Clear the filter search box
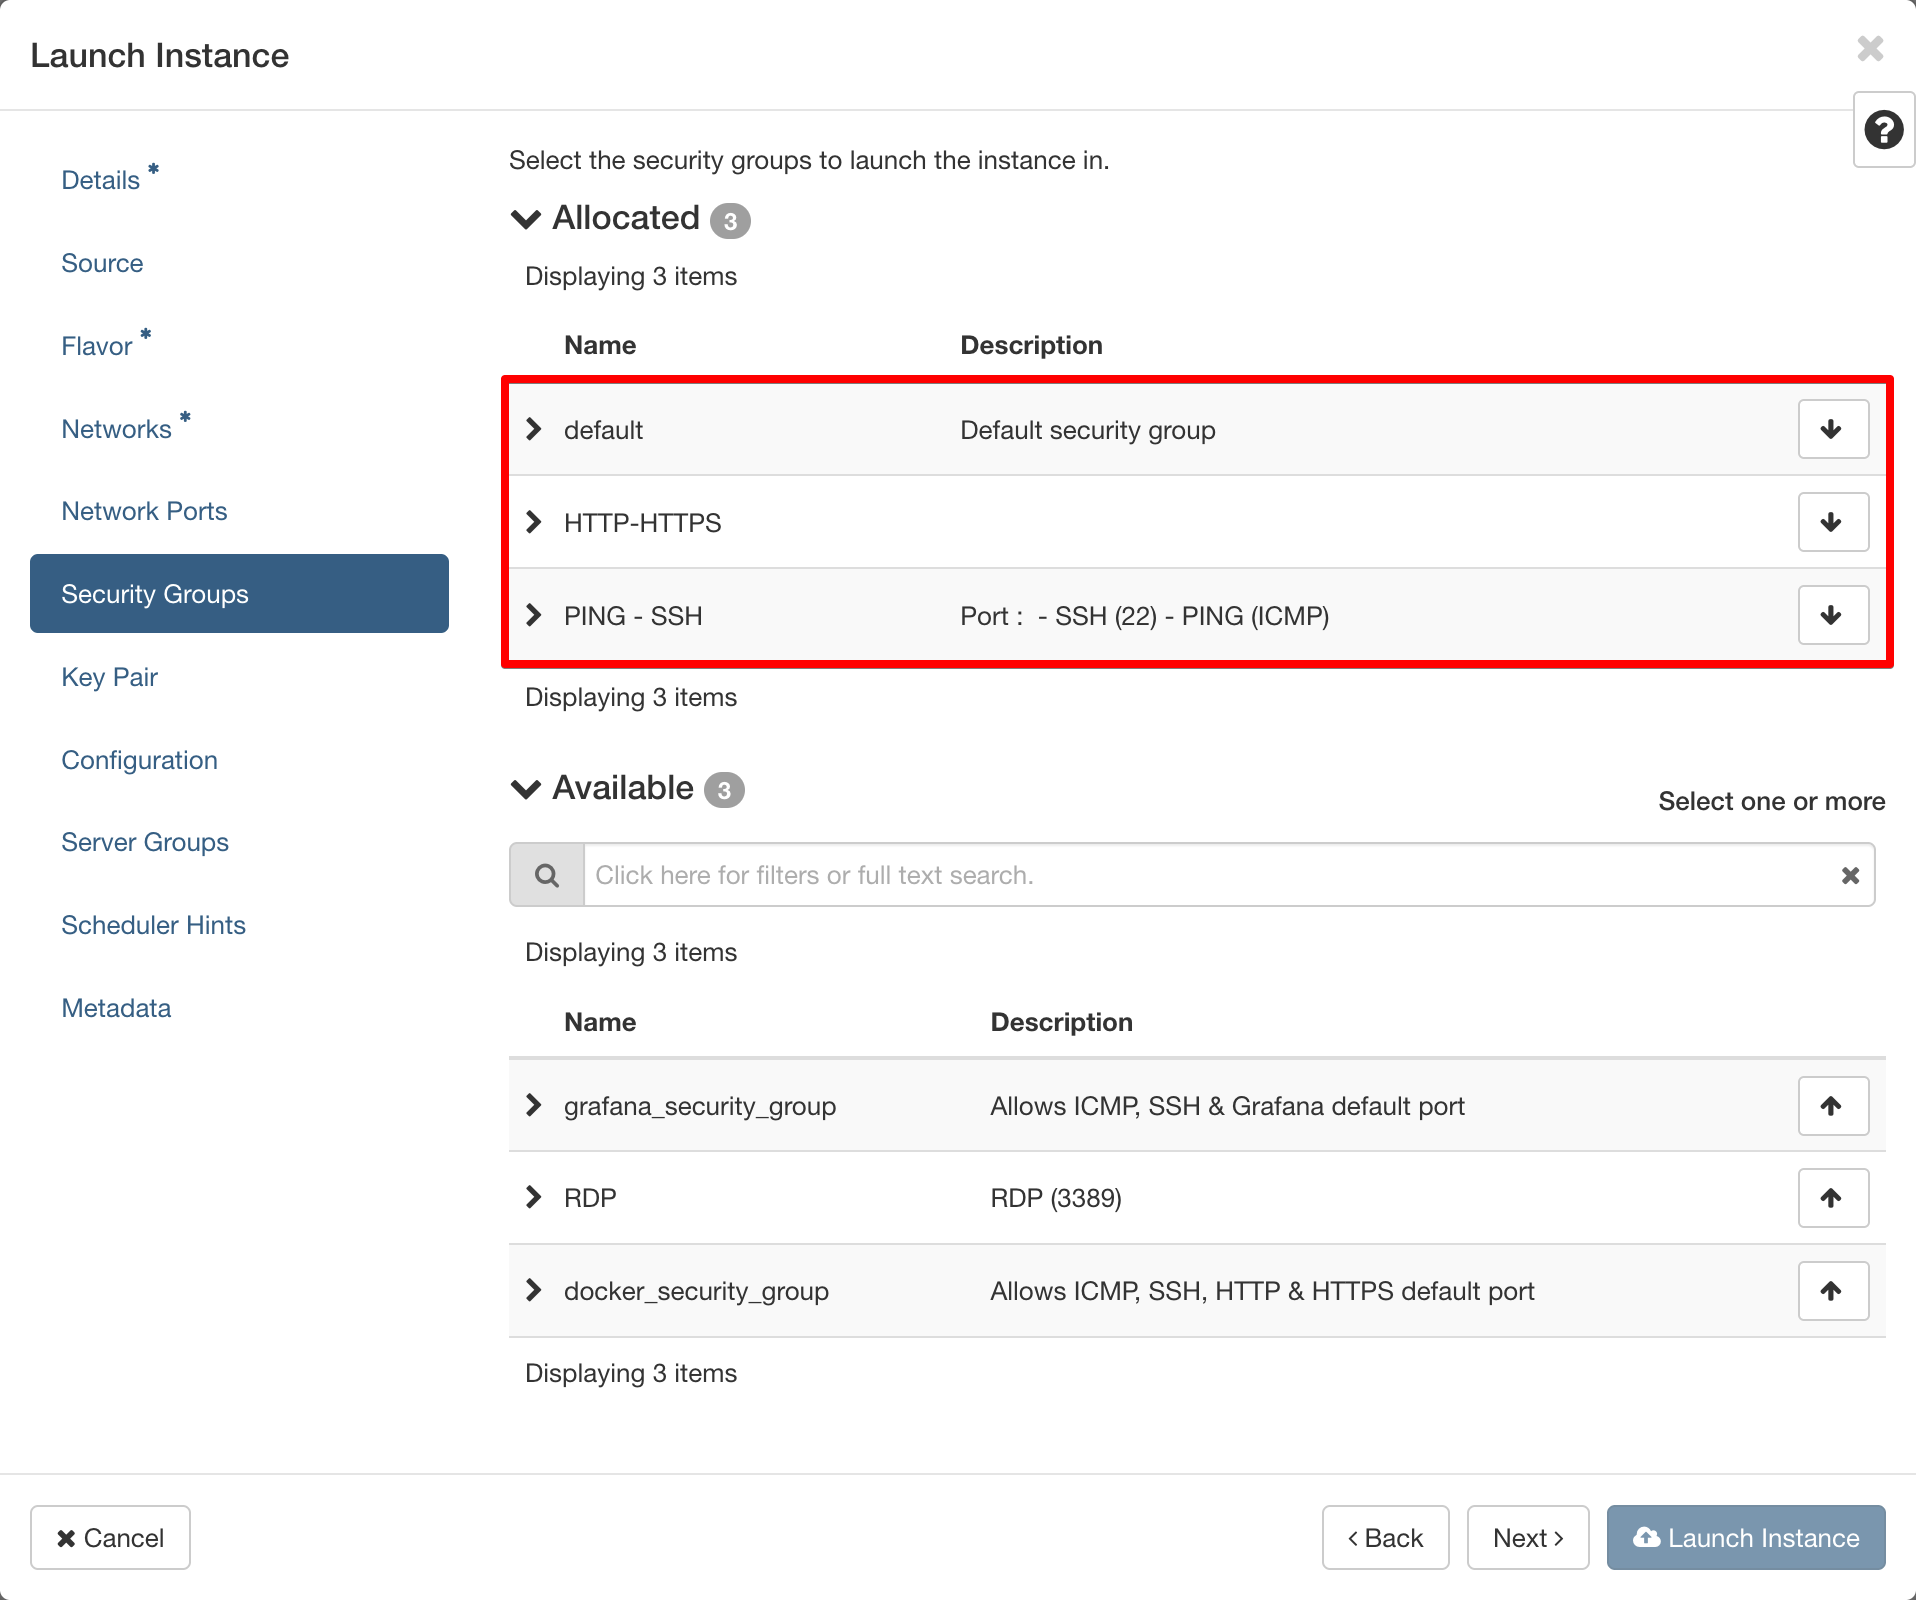This screenshot has height=1600, width=1916. coord(1850,876)
